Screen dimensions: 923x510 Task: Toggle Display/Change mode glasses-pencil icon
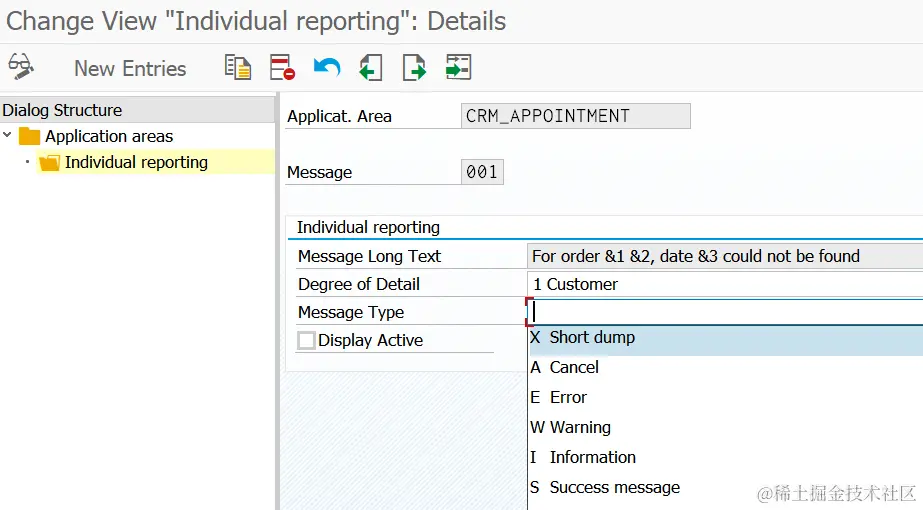(x=21, y=67)
